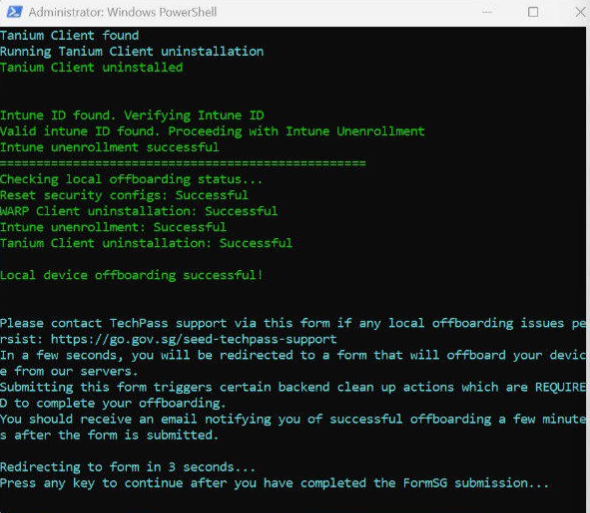Click 'WARP Client uninstallation: Successful' line

(x=139, y=211)
